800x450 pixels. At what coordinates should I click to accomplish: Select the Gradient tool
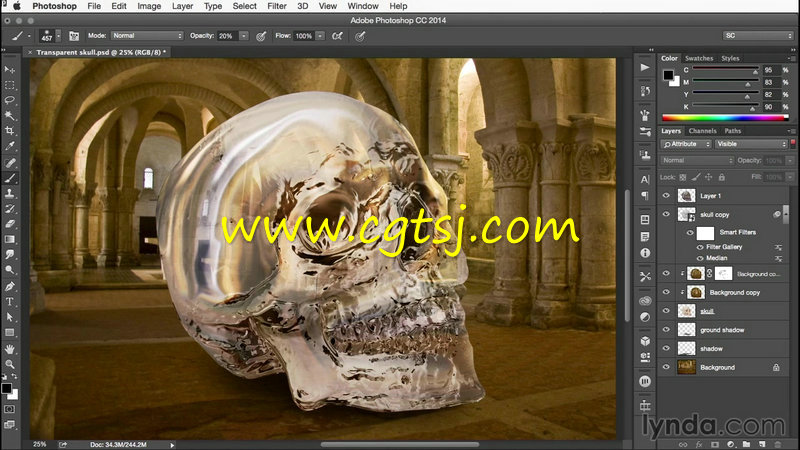(10, 239)
